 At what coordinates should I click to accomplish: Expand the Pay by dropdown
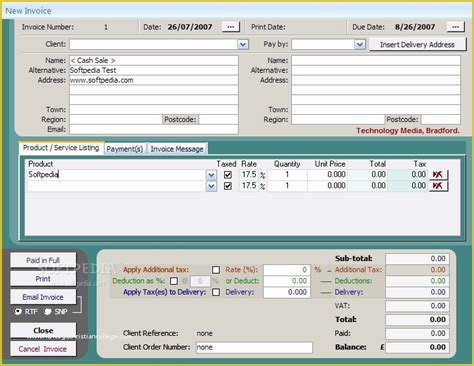360,44
